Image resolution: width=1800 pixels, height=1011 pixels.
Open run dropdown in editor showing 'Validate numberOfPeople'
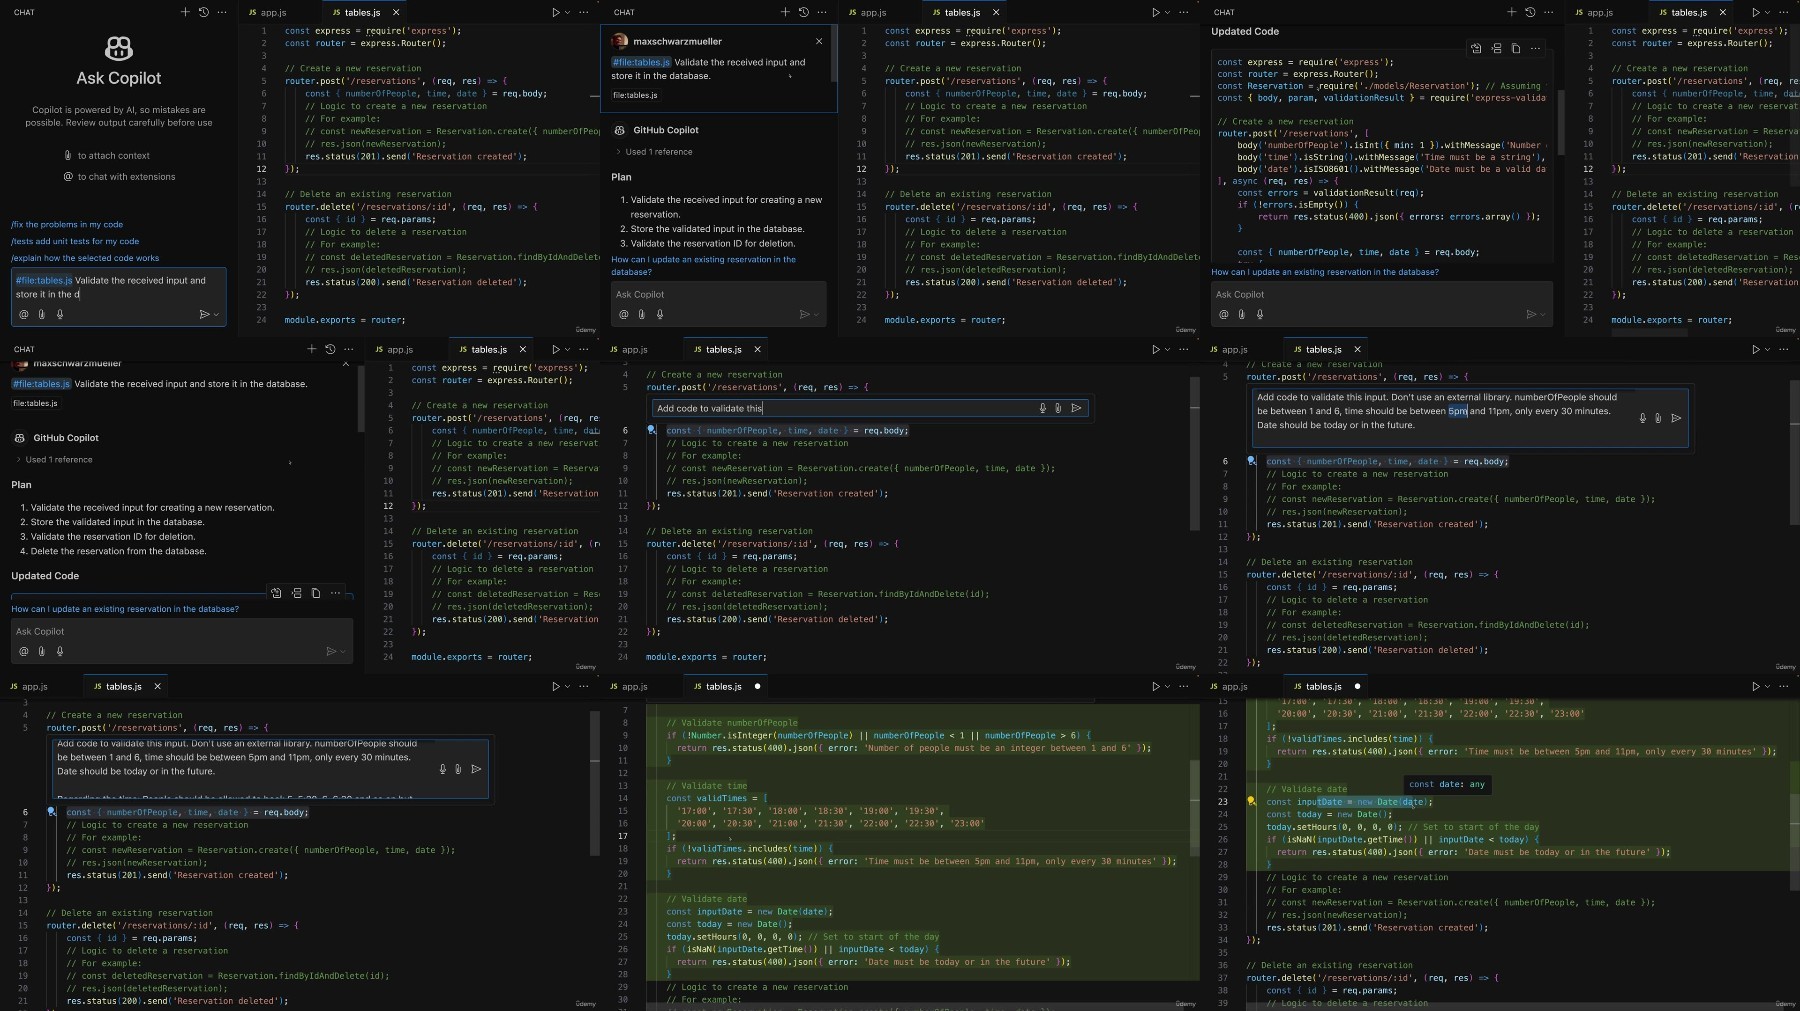(1167, 686)
